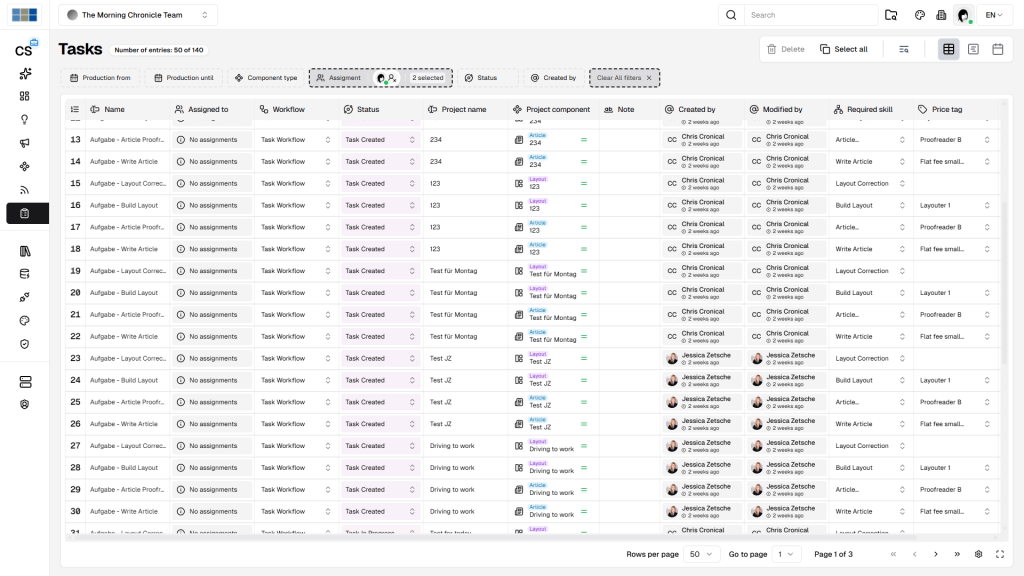The width and height of the screenshot is (1024, 576).
Task: Open the Production from date filter
Action: [x=100, y=78]
